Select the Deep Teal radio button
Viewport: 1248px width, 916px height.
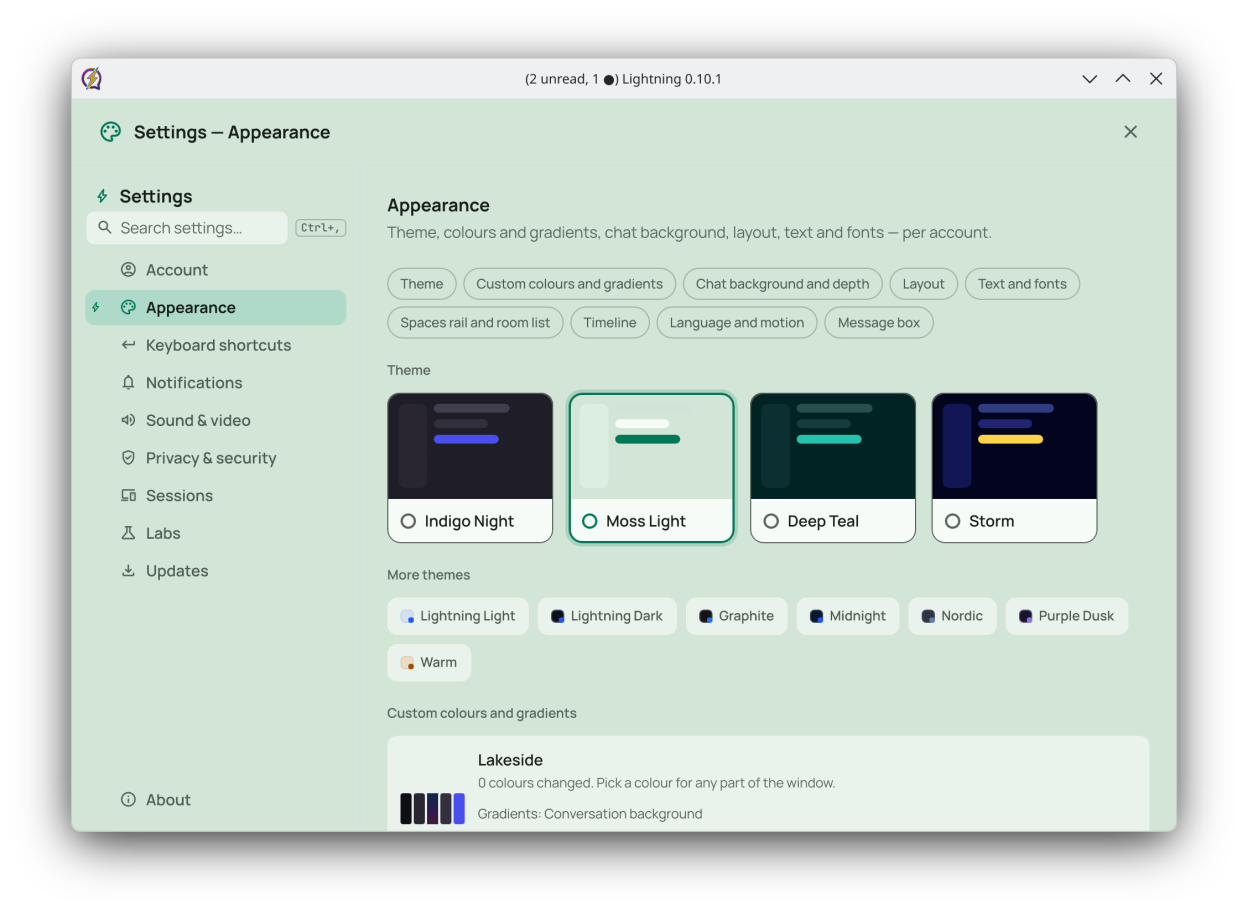point(771,521)
